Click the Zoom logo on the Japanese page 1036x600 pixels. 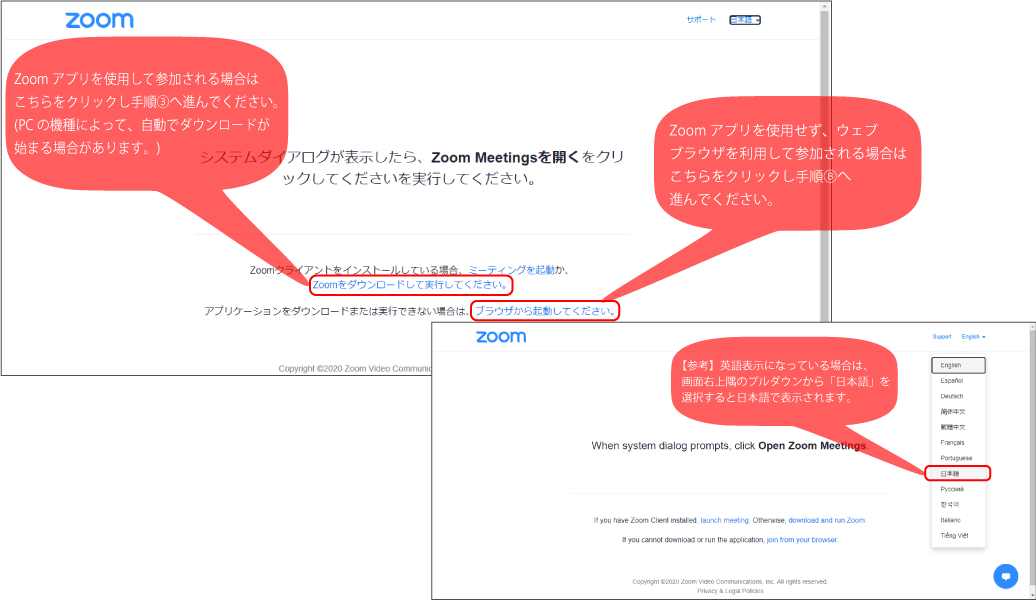point(99,20)
